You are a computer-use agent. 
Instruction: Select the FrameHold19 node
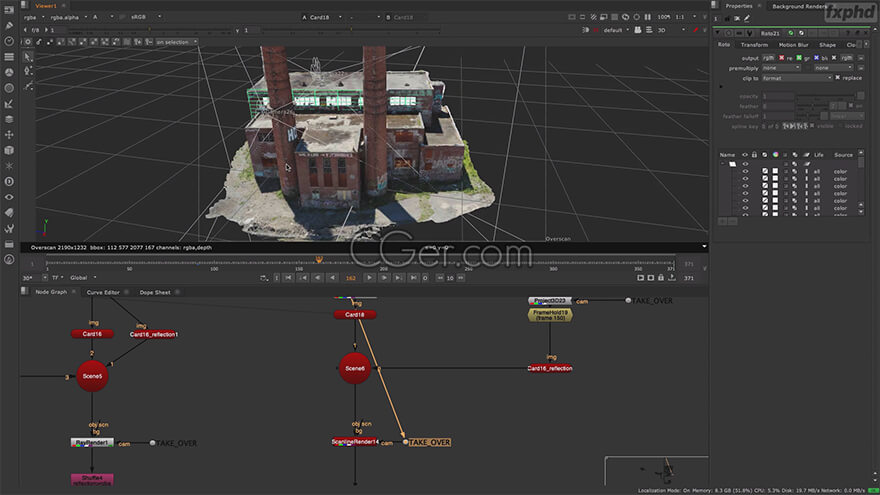coord(550,315)
